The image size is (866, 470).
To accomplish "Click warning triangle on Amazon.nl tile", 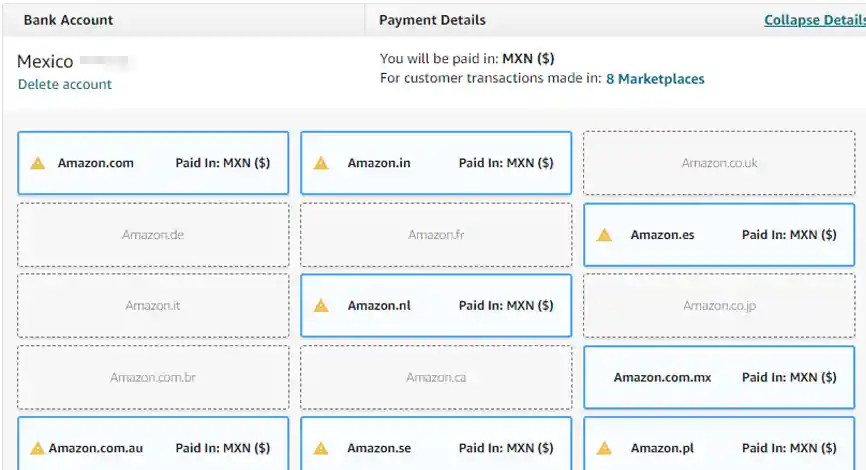I will (321, 306).
